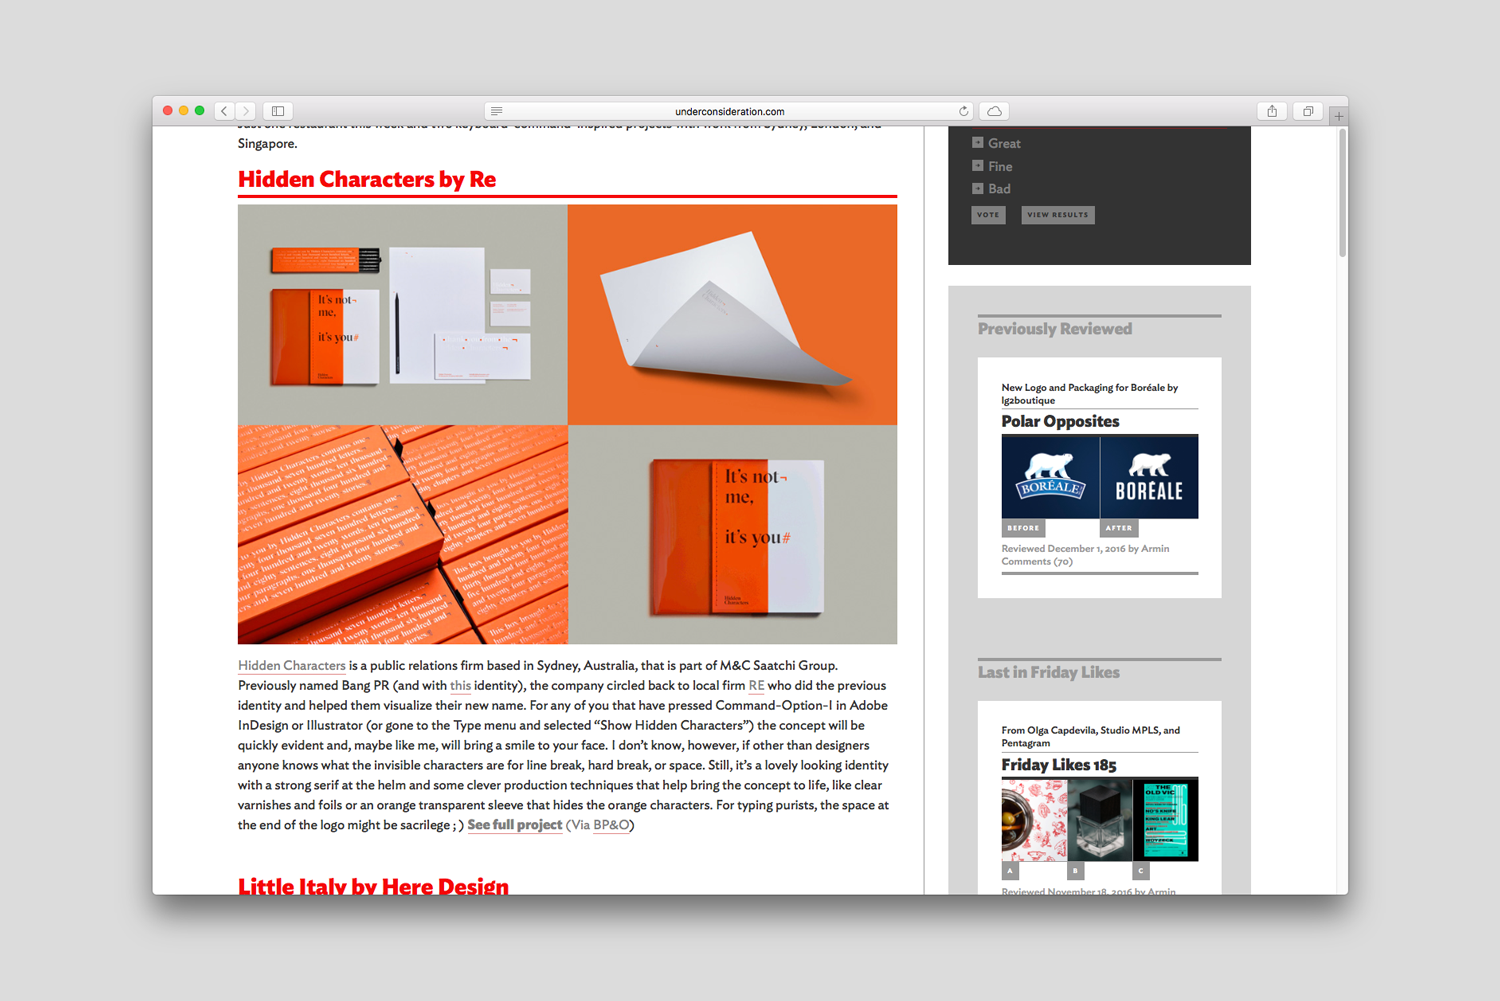
Task: Click Friday Likes thumbnail labeled A
Action: coord(1034,820)
